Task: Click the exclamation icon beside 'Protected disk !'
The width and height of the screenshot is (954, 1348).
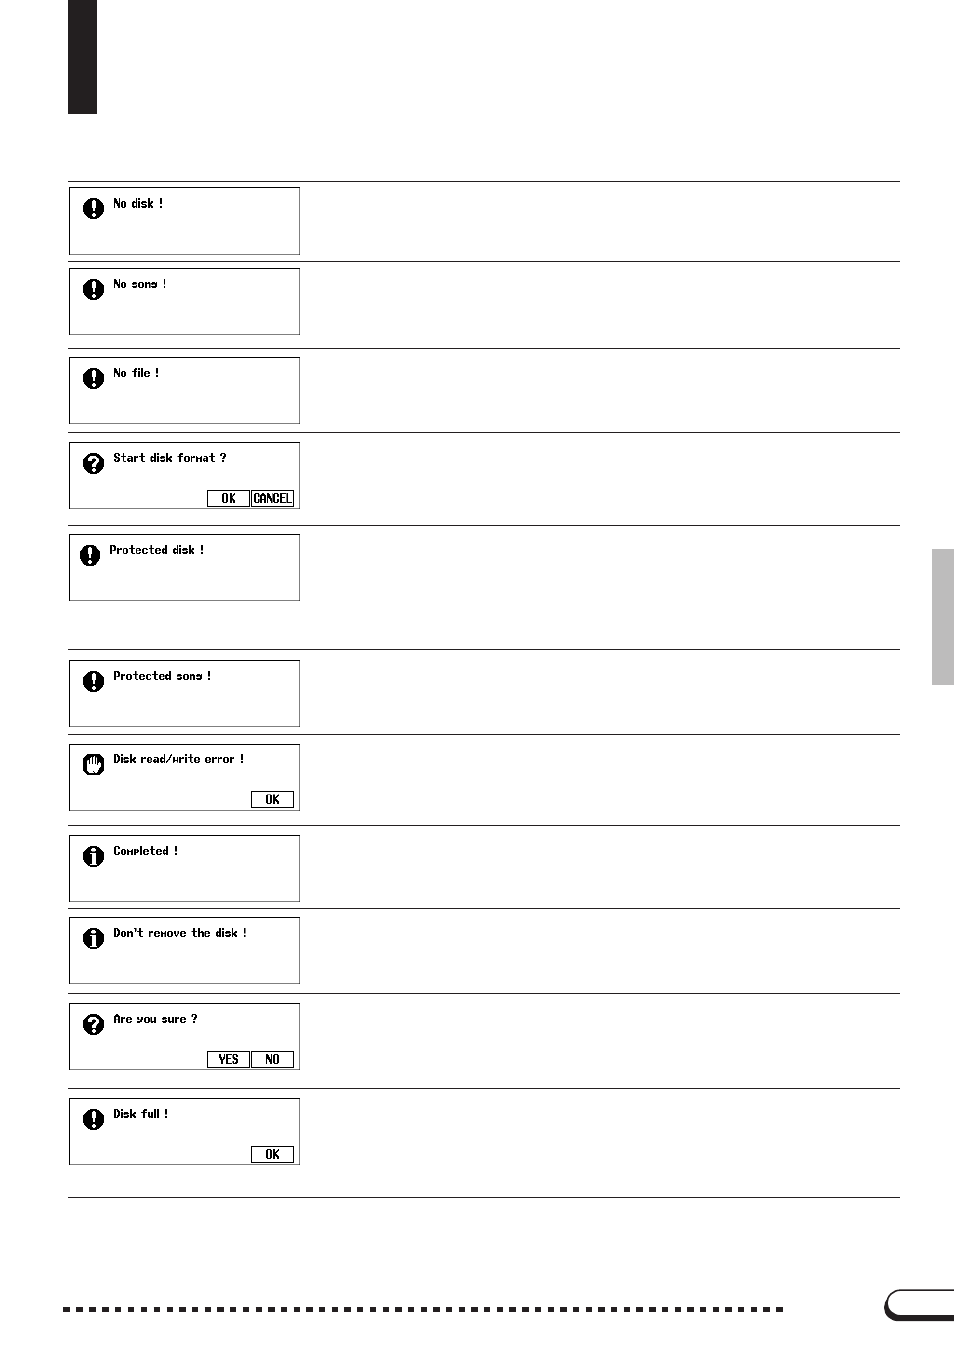Action: click(90, 555)
